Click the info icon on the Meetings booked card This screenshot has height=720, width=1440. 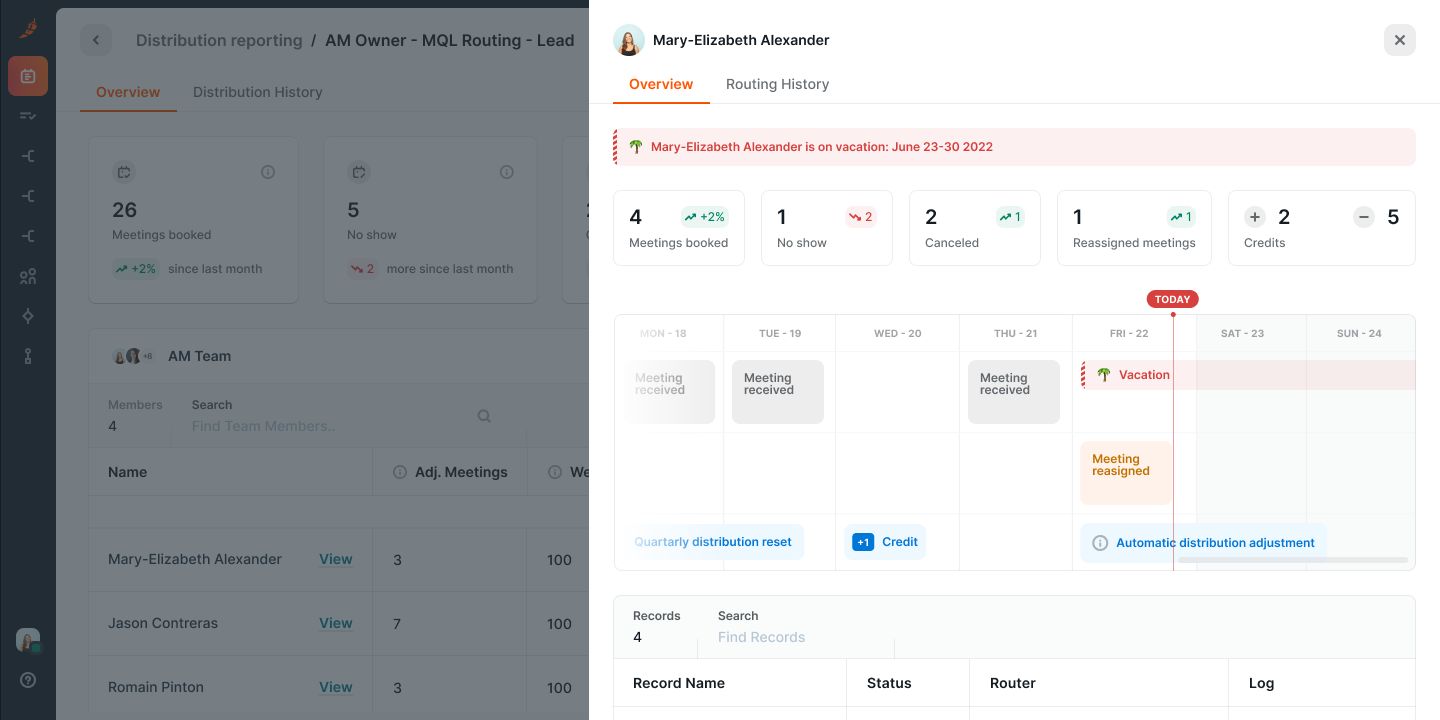tap(268, 171)
